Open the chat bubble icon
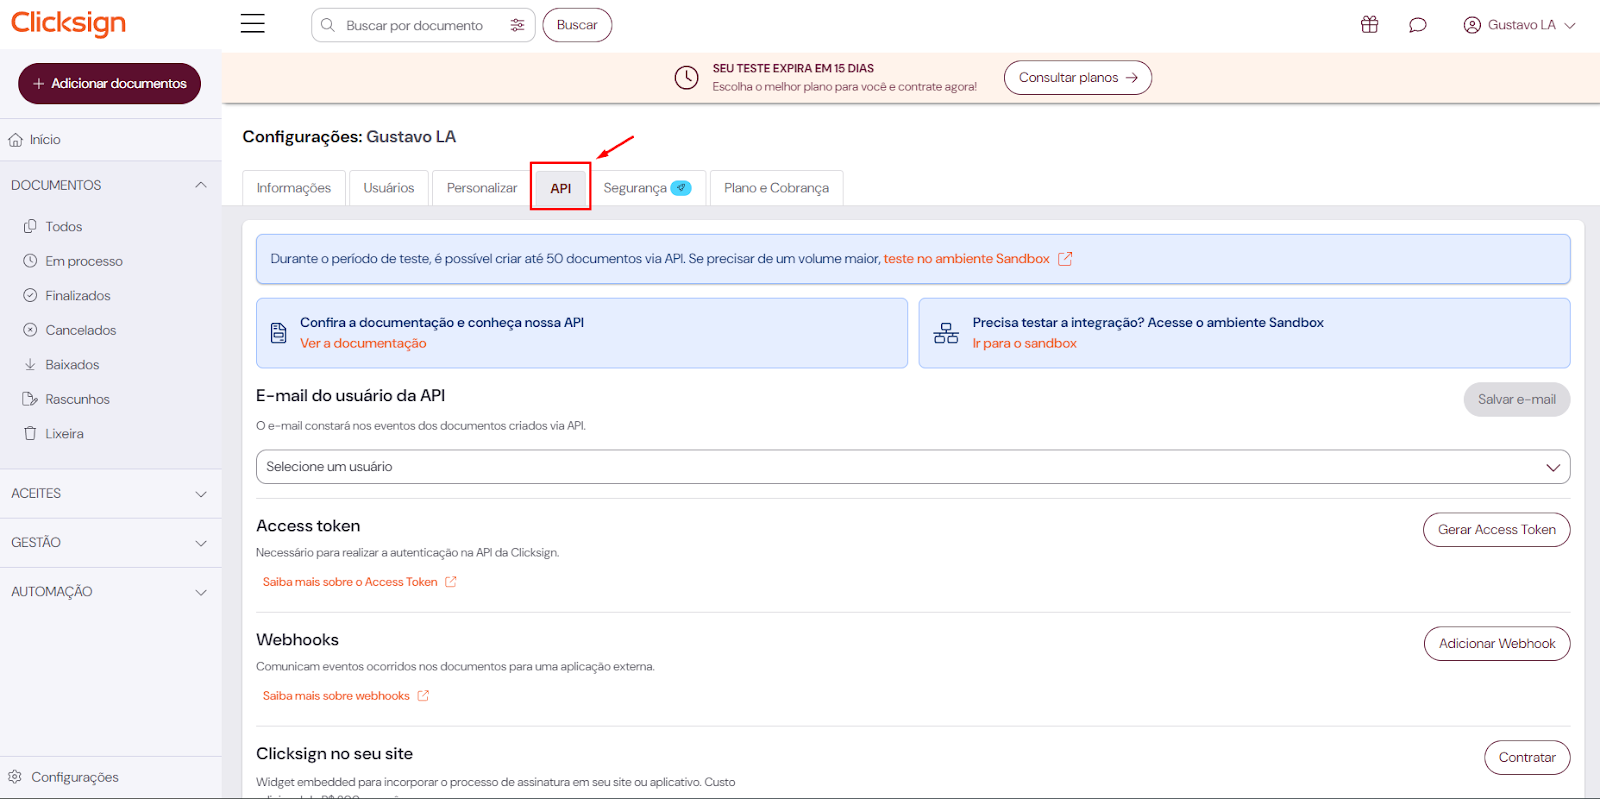The height and width of the screenshot is (799, 1600). 1417,25
